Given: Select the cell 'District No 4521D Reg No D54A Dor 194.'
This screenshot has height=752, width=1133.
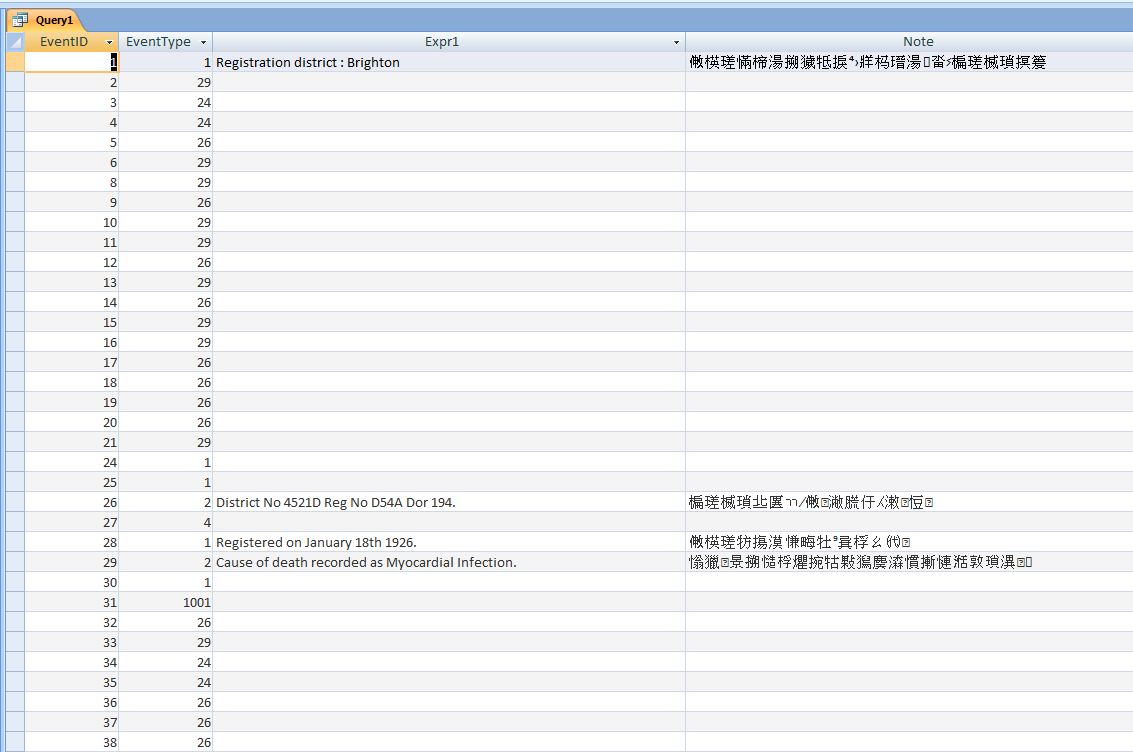Looking at the screenshot, I should pos(449,502).
